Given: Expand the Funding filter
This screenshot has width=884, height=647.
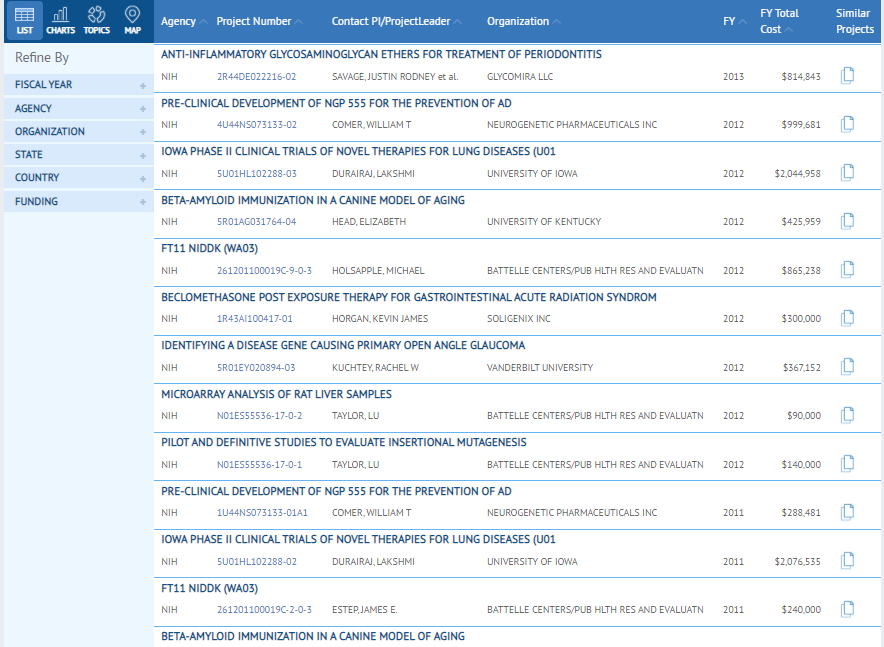Looking at the screenshot, I should (x=79, y=201).
